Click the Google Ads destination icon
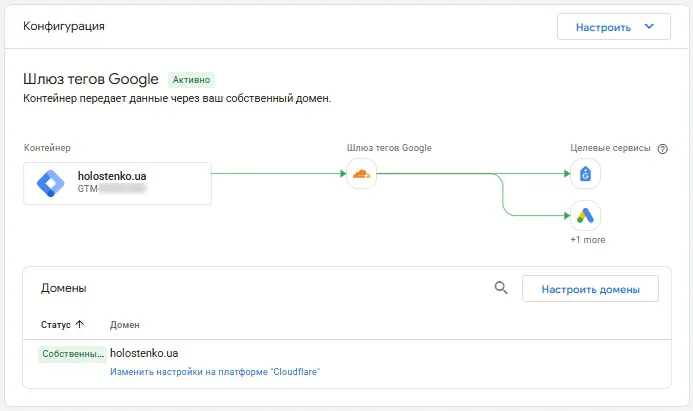693x411 pixels. (585, 216)
